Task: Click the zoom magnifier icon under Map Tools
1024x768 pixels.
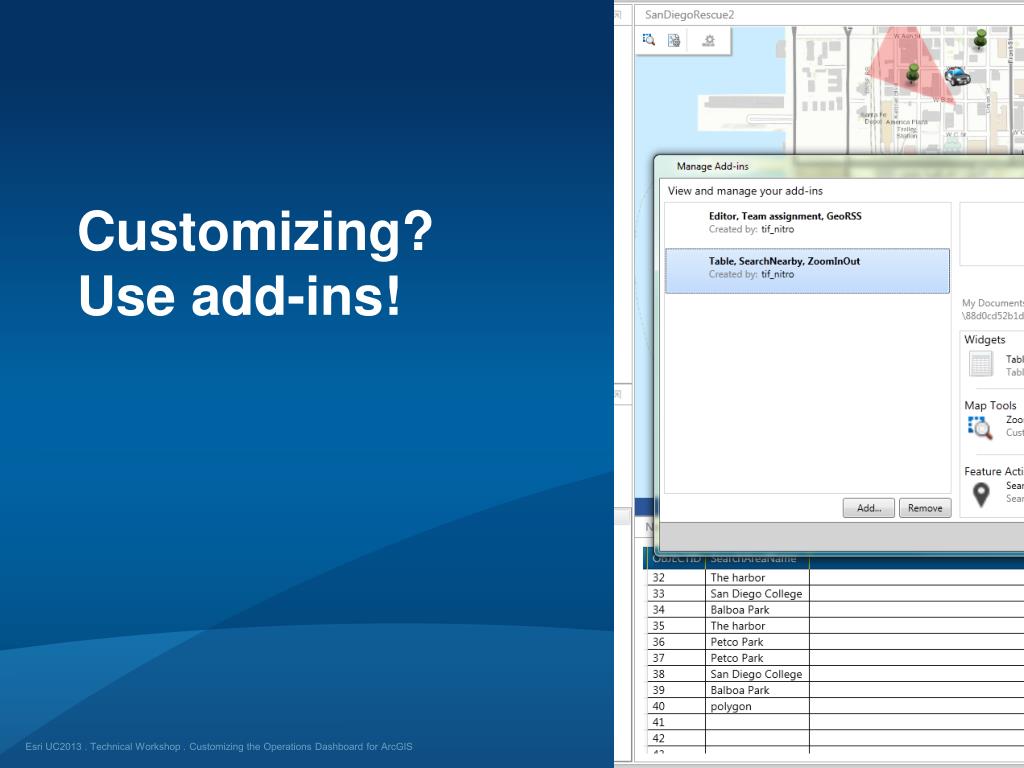Action: click(980, 428)
